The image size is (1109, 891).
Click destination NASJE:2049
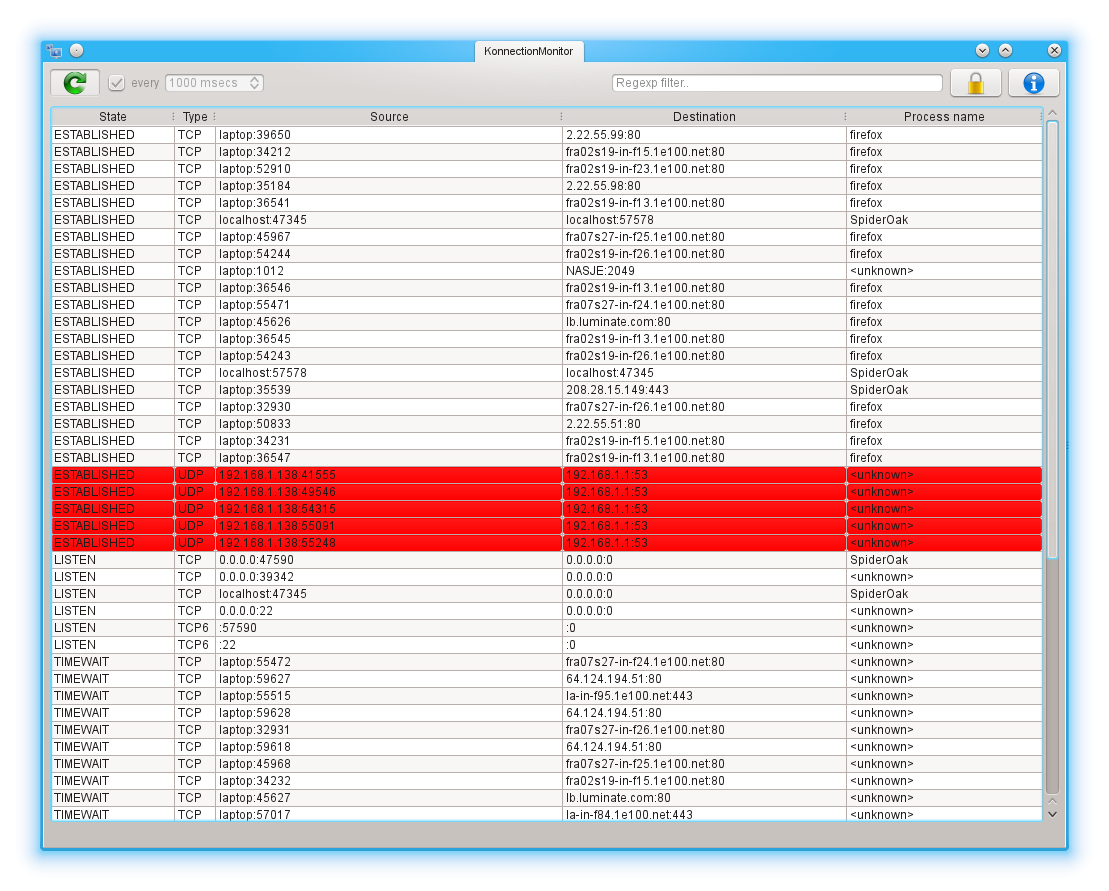pos(600,271)
